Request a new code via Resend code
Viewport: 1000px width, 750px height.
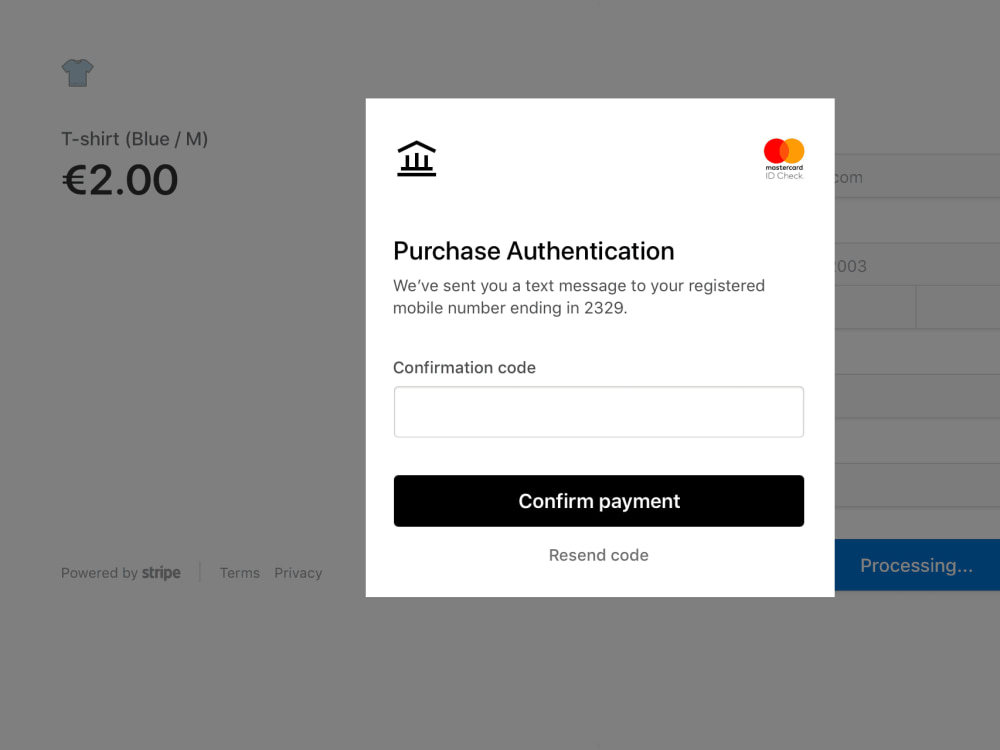[x=598, y=555]
